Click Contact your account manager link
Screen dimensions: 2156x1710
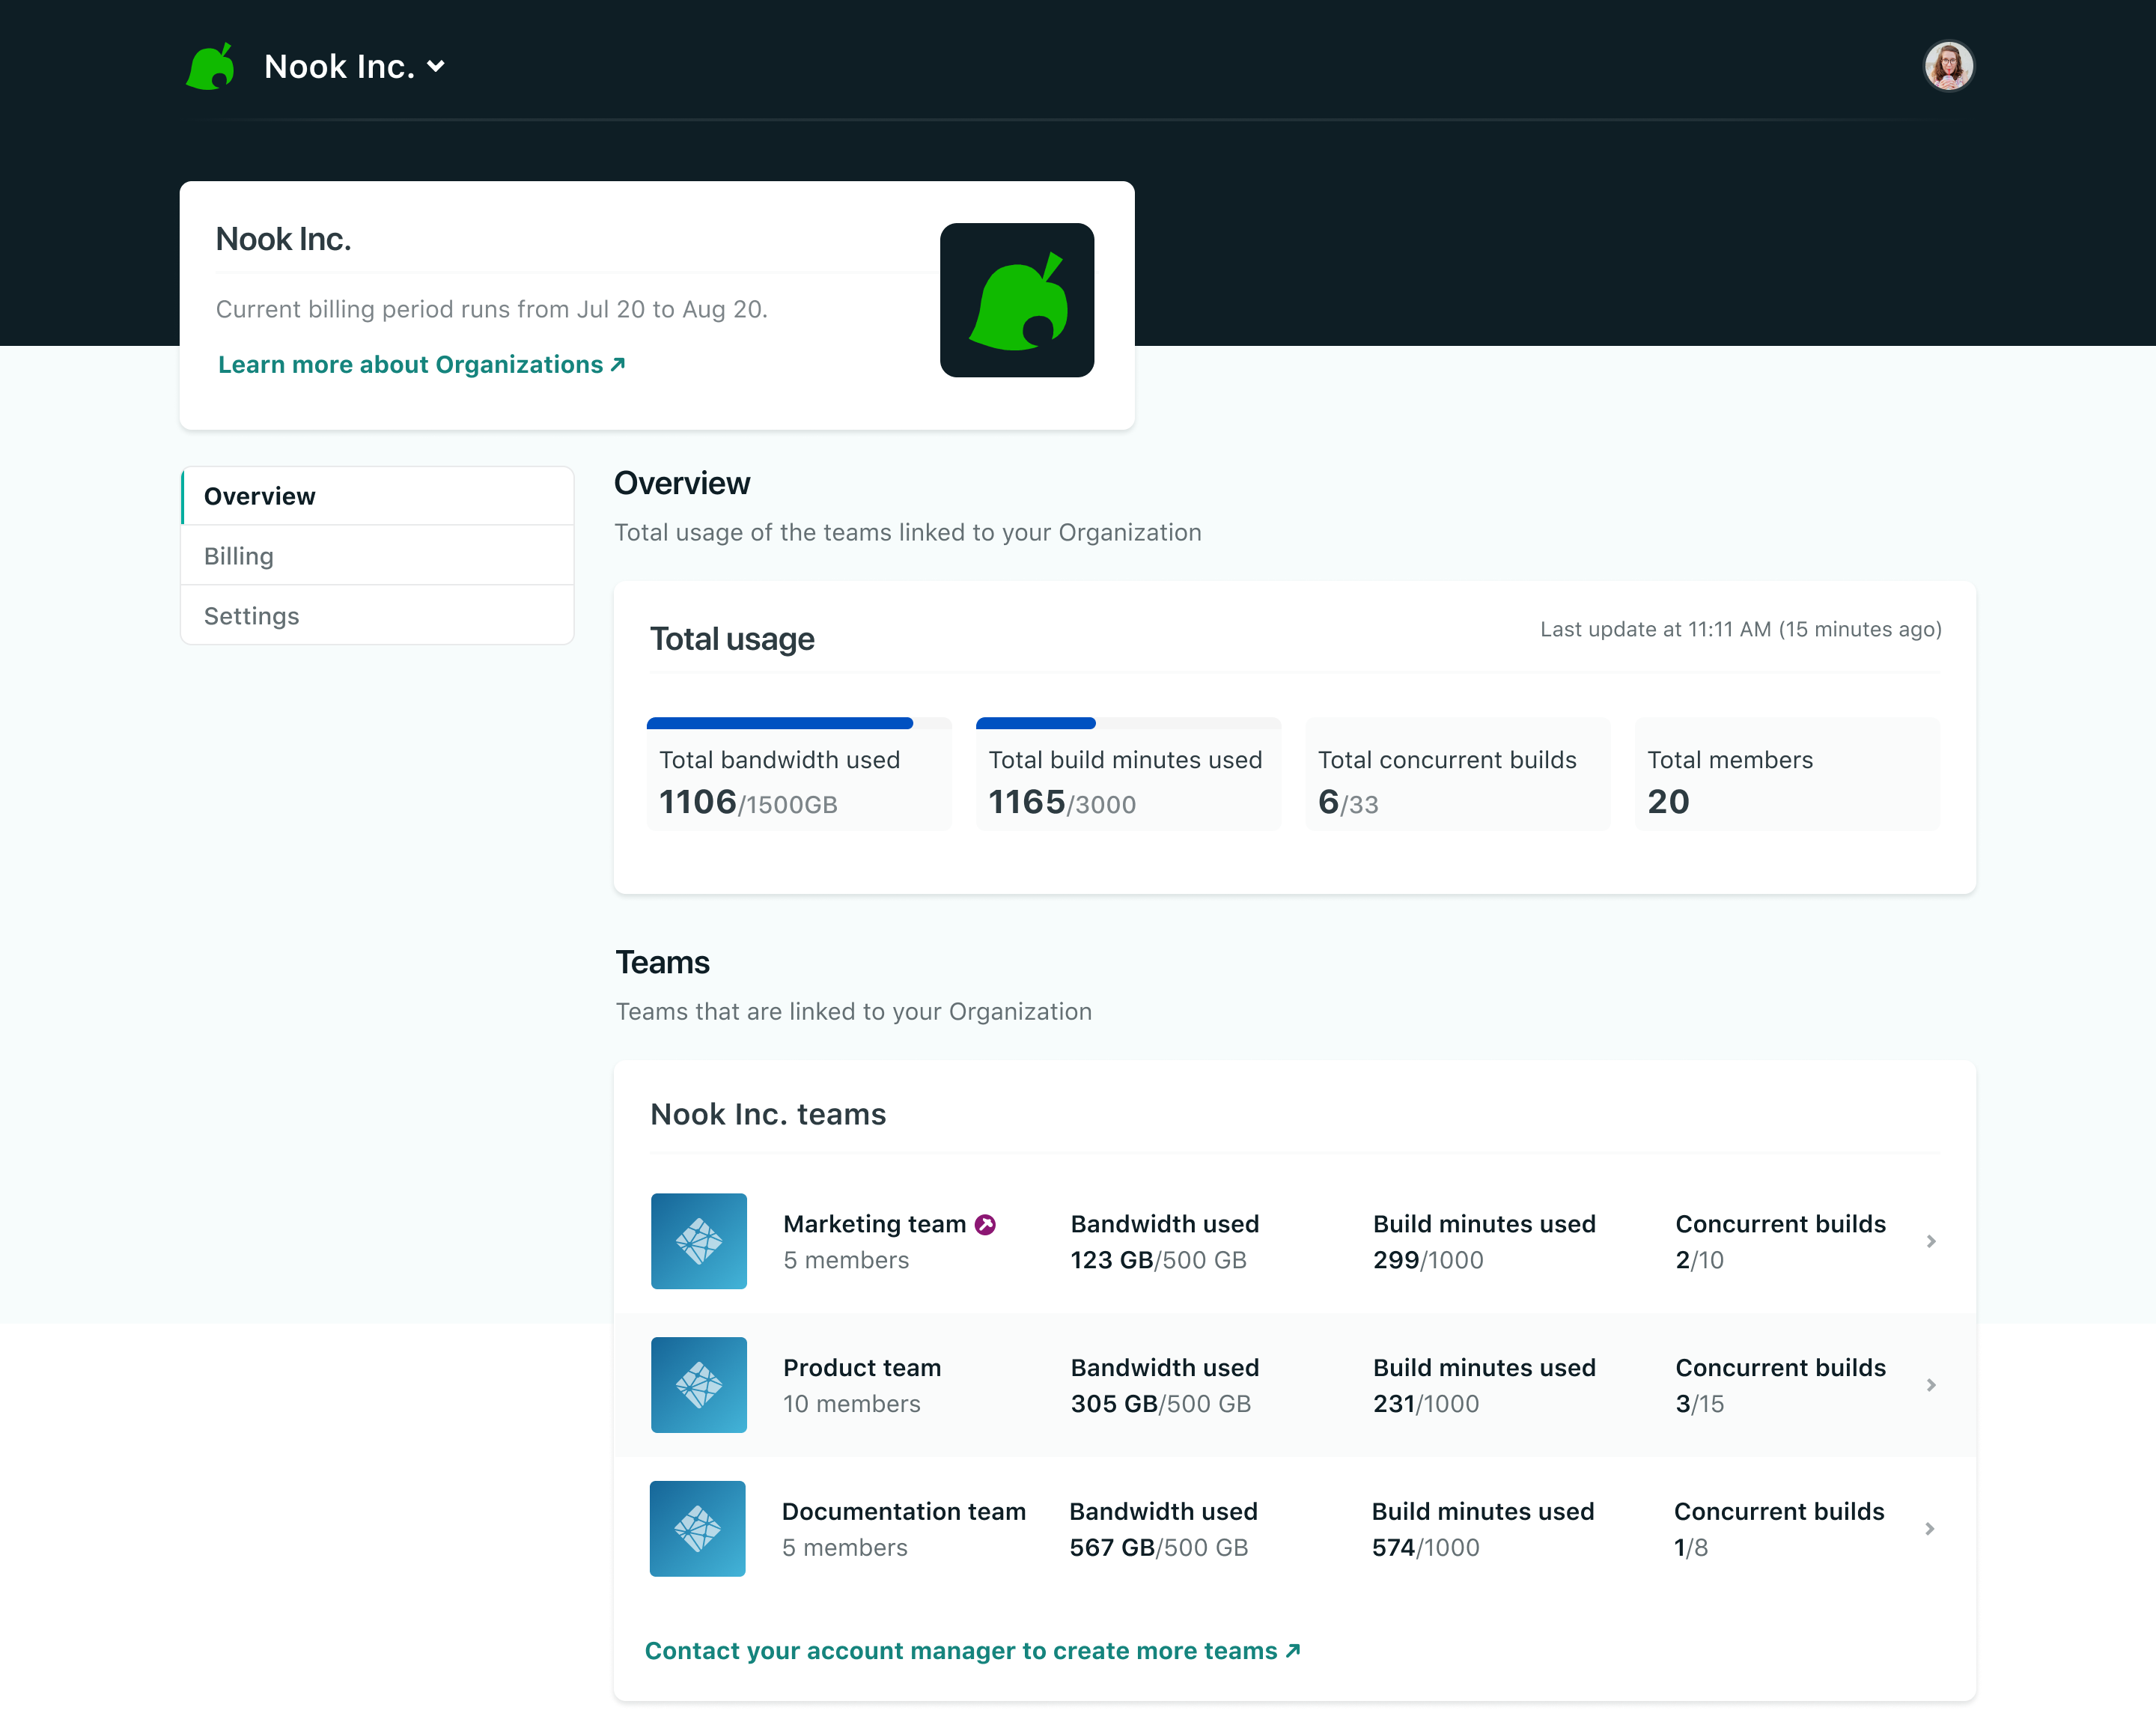point(972,1651)
